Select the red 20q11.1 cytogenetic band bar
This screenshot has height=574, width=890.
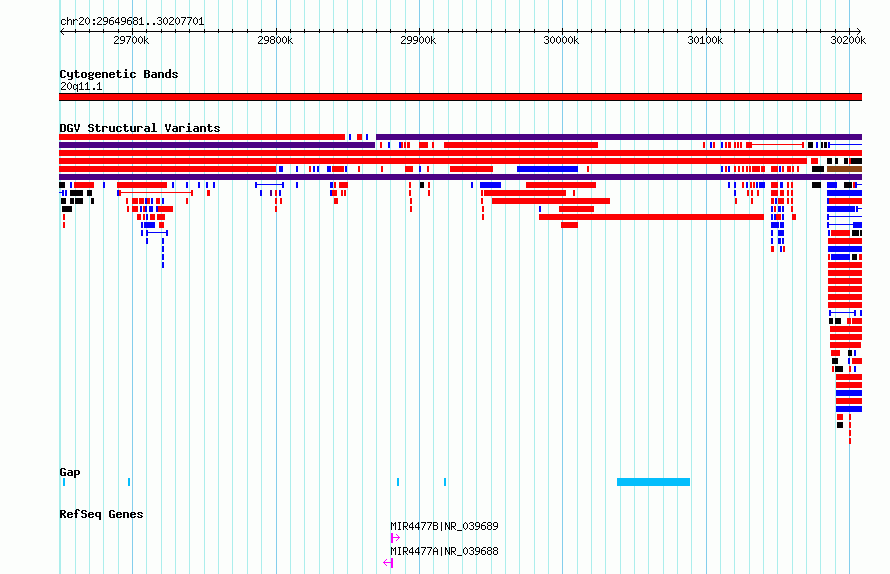(x=460, y=97)
